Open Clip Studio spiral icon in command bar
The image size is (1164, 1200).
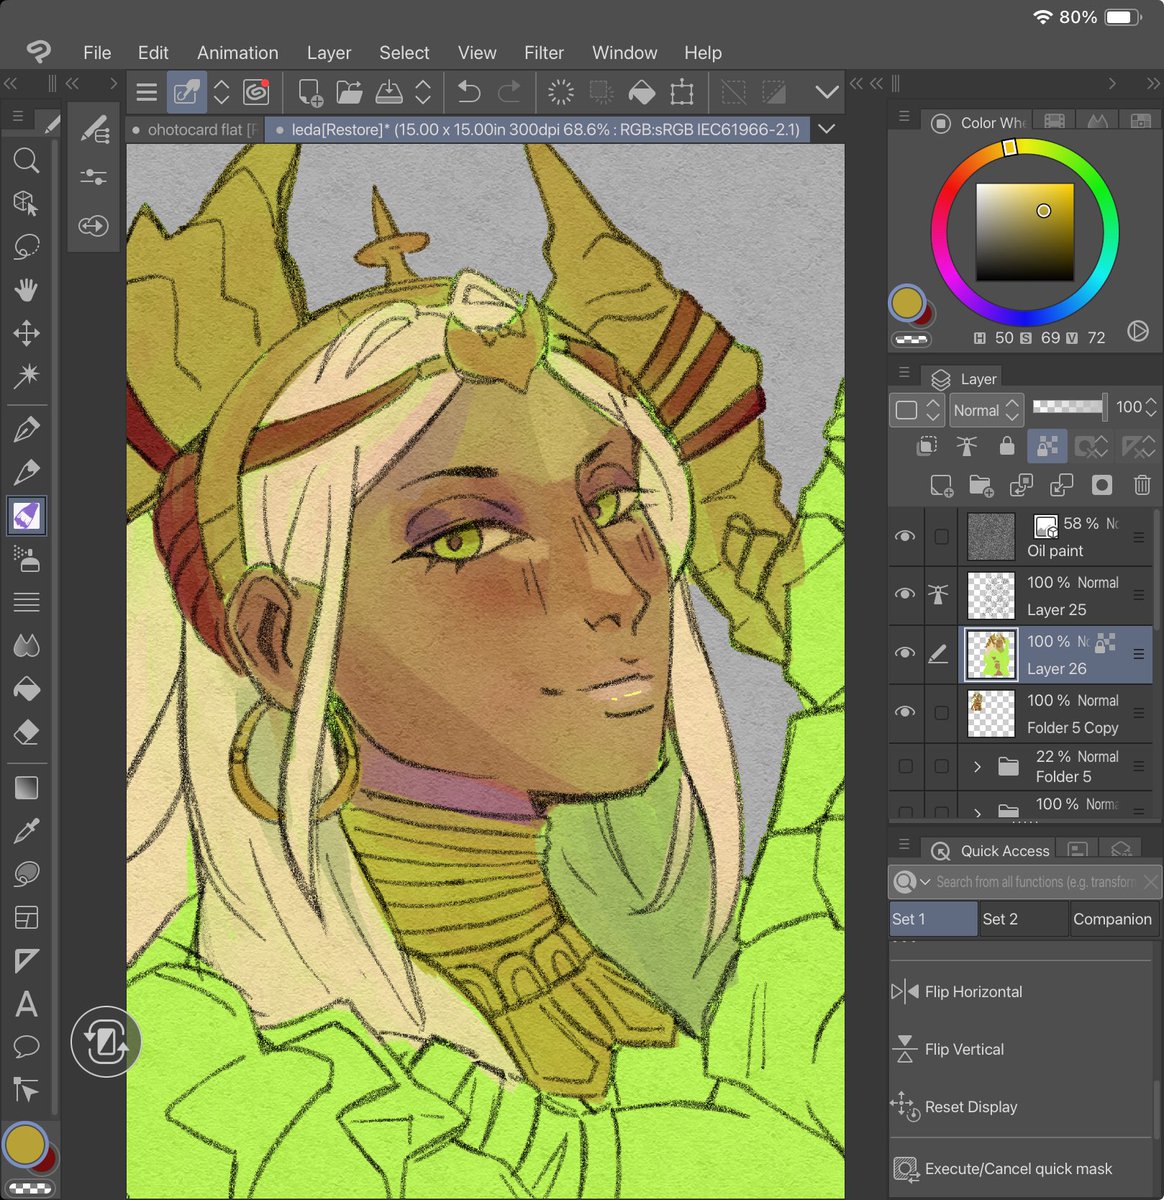[x=256, y=93]
